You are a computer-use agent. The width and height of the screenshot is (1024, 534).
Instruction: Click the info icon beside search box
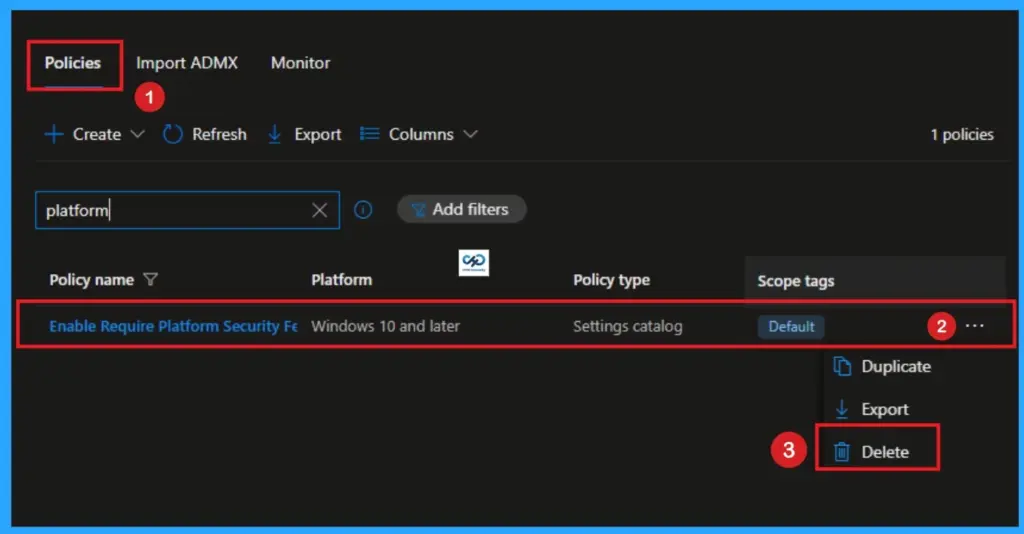[x=363, y=210]
